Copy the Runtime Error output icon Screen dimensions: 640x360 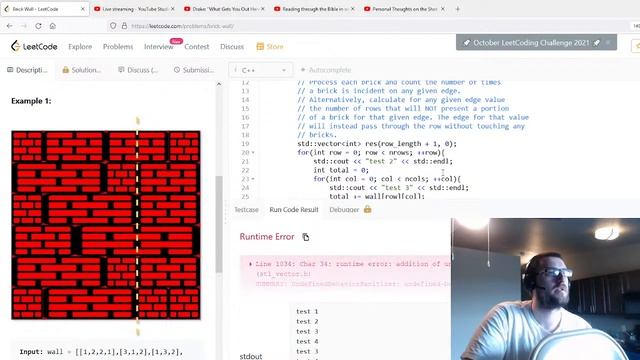tap(305, 237)
